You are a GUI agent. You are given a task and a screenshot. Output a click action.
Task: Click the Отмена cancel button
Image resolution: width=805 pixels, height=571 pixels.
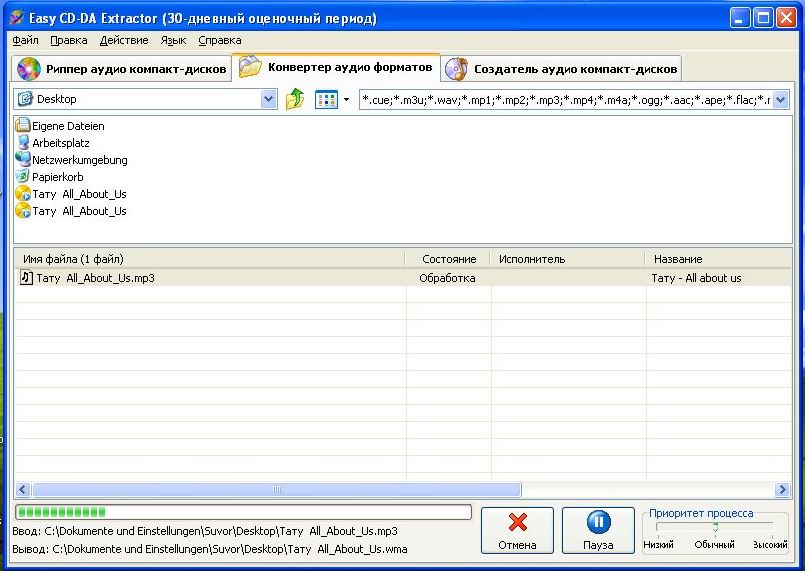pyautogui.click(x=517, y=530)
